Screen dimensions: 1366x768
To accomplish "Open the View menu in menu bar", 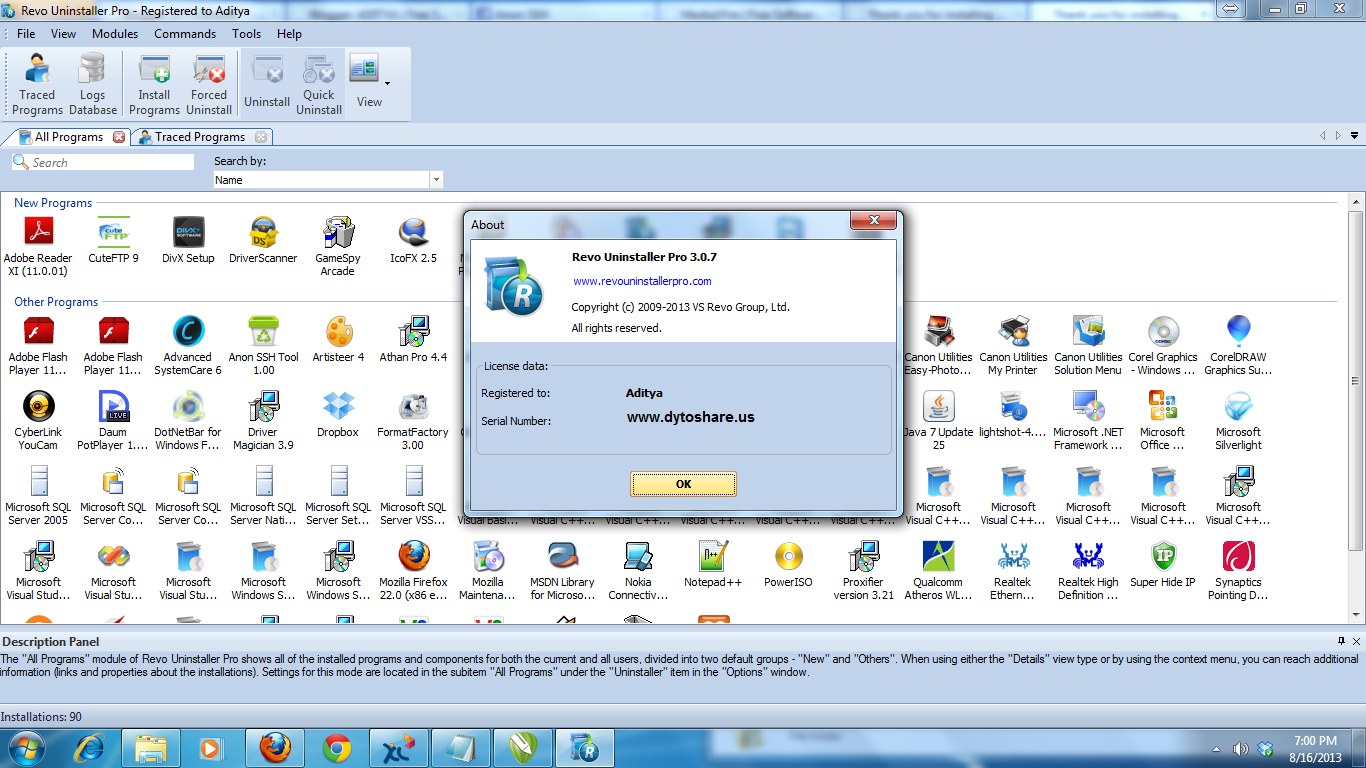I will click(x=63, y=34).
